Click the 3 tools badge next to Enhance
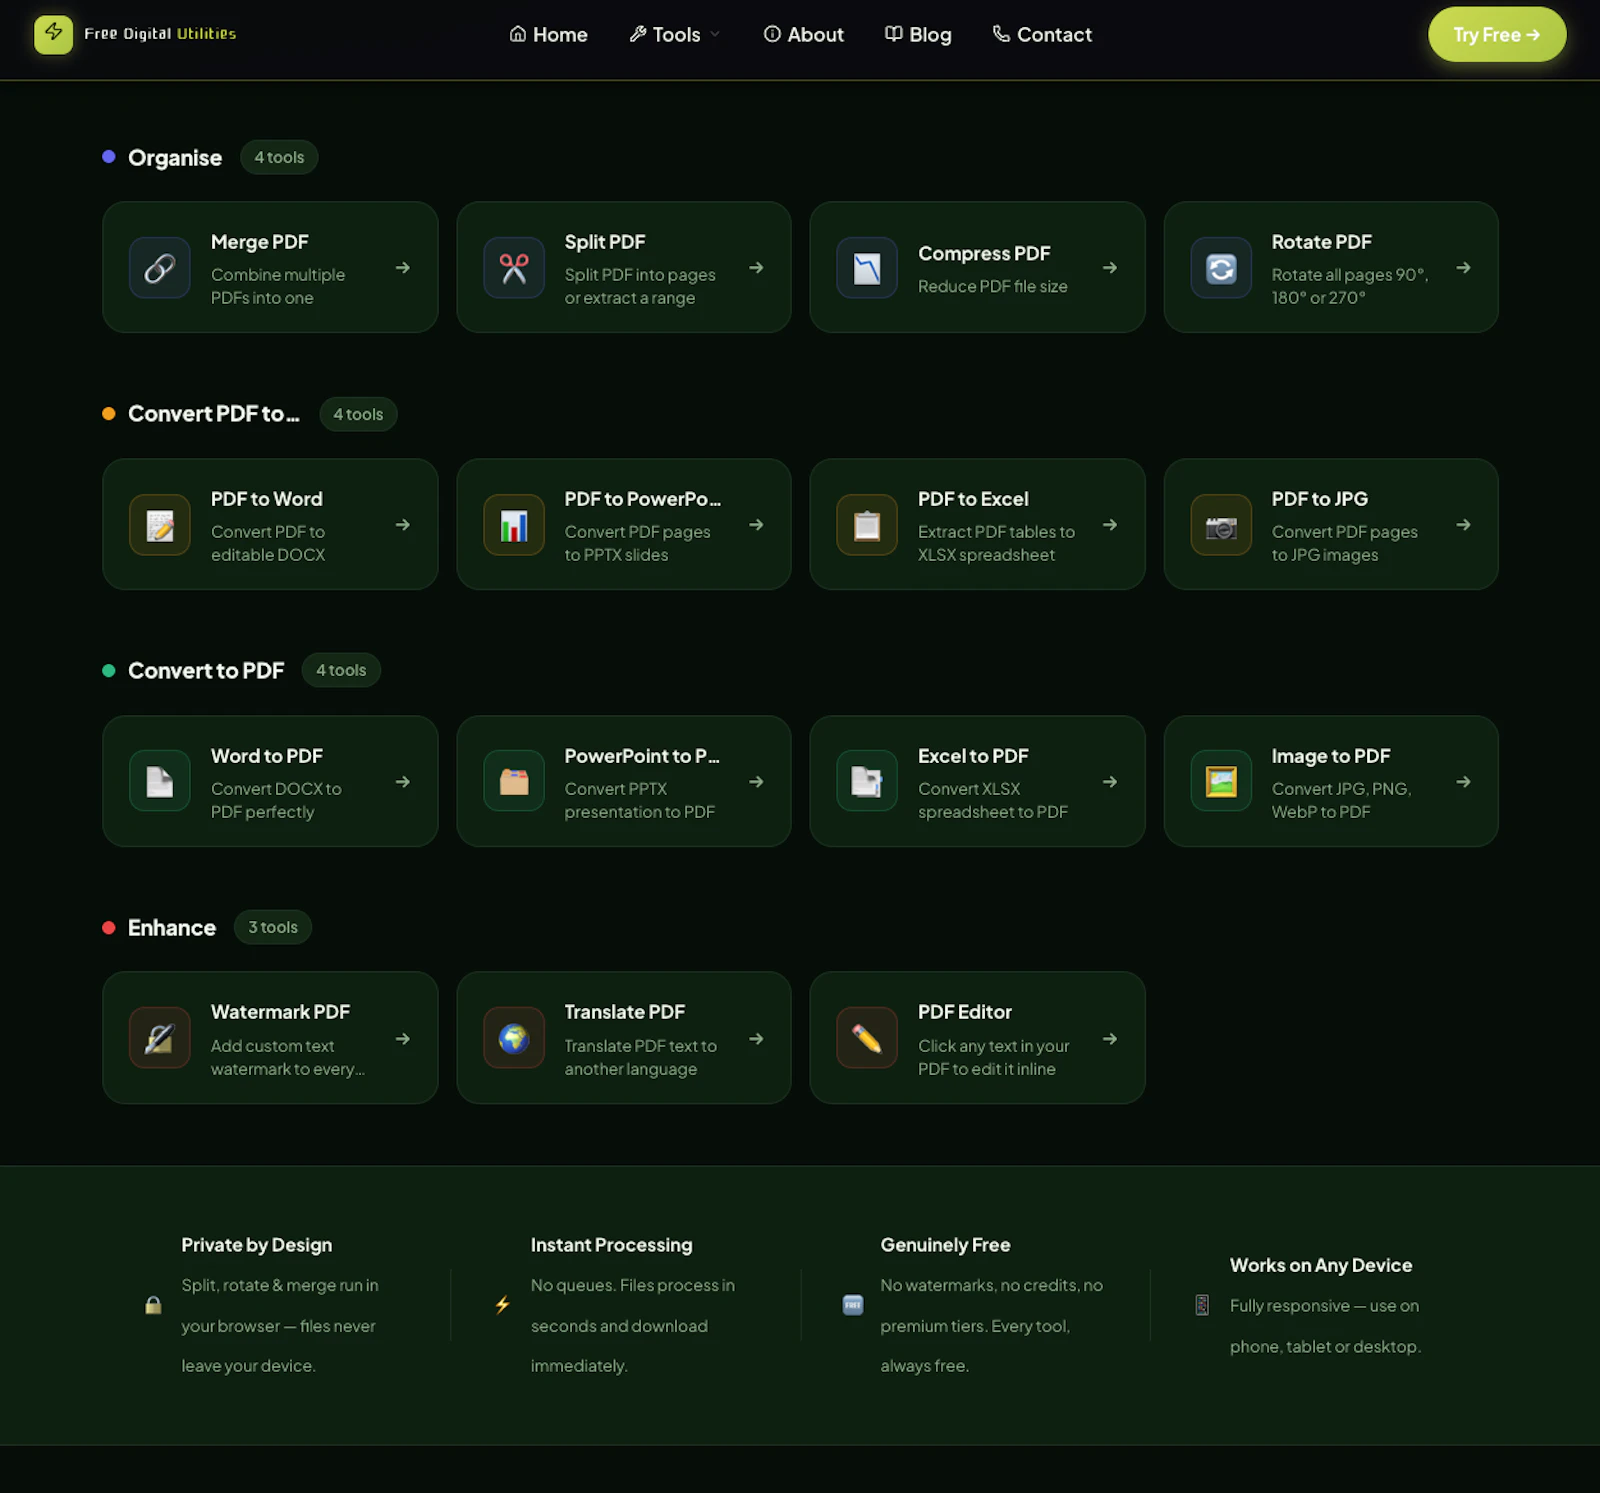 pos(273,927)
